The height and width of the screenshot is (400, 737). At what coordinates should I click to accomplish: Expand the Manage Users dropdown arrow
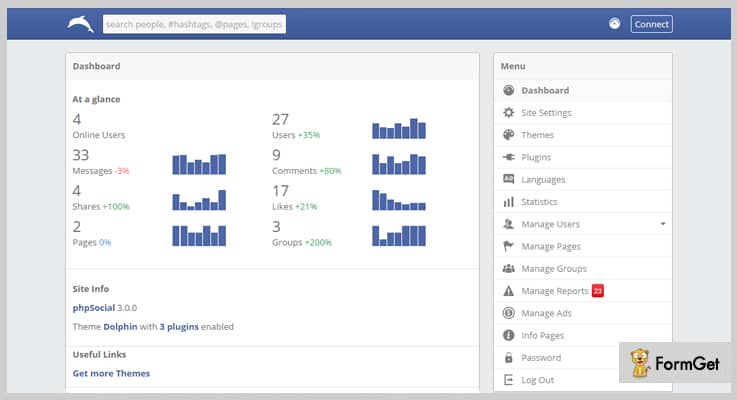point(663,224)
